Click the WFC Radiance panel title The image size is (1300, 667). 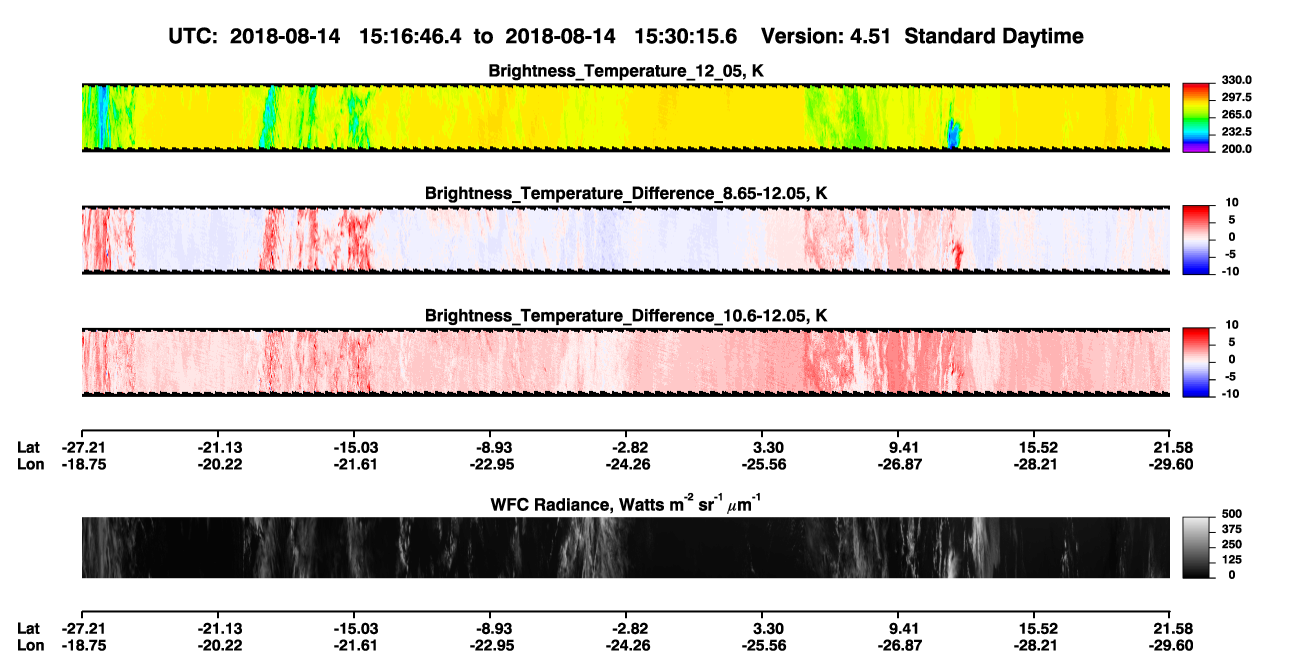click(626, 504)
